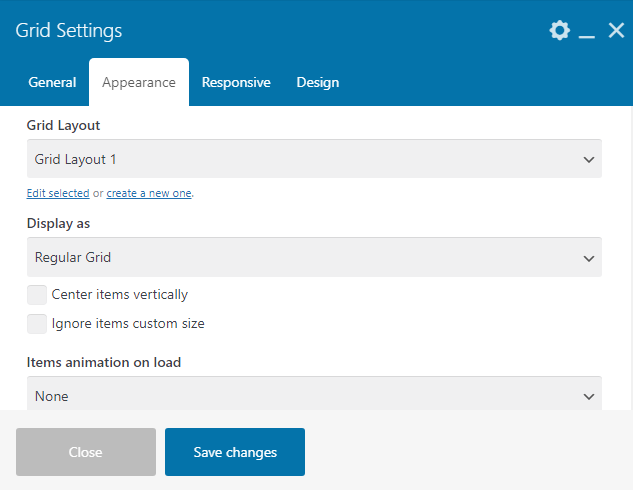
Task: Follow the Edit selected link
Action: (58, 193)
